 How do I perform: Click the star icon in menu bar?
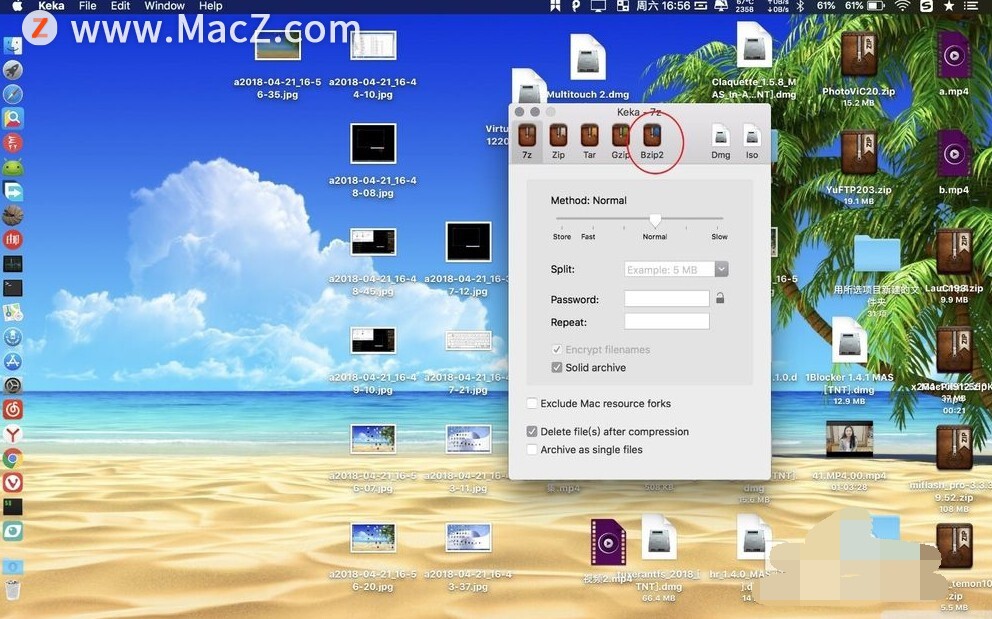tap(948, 6)
